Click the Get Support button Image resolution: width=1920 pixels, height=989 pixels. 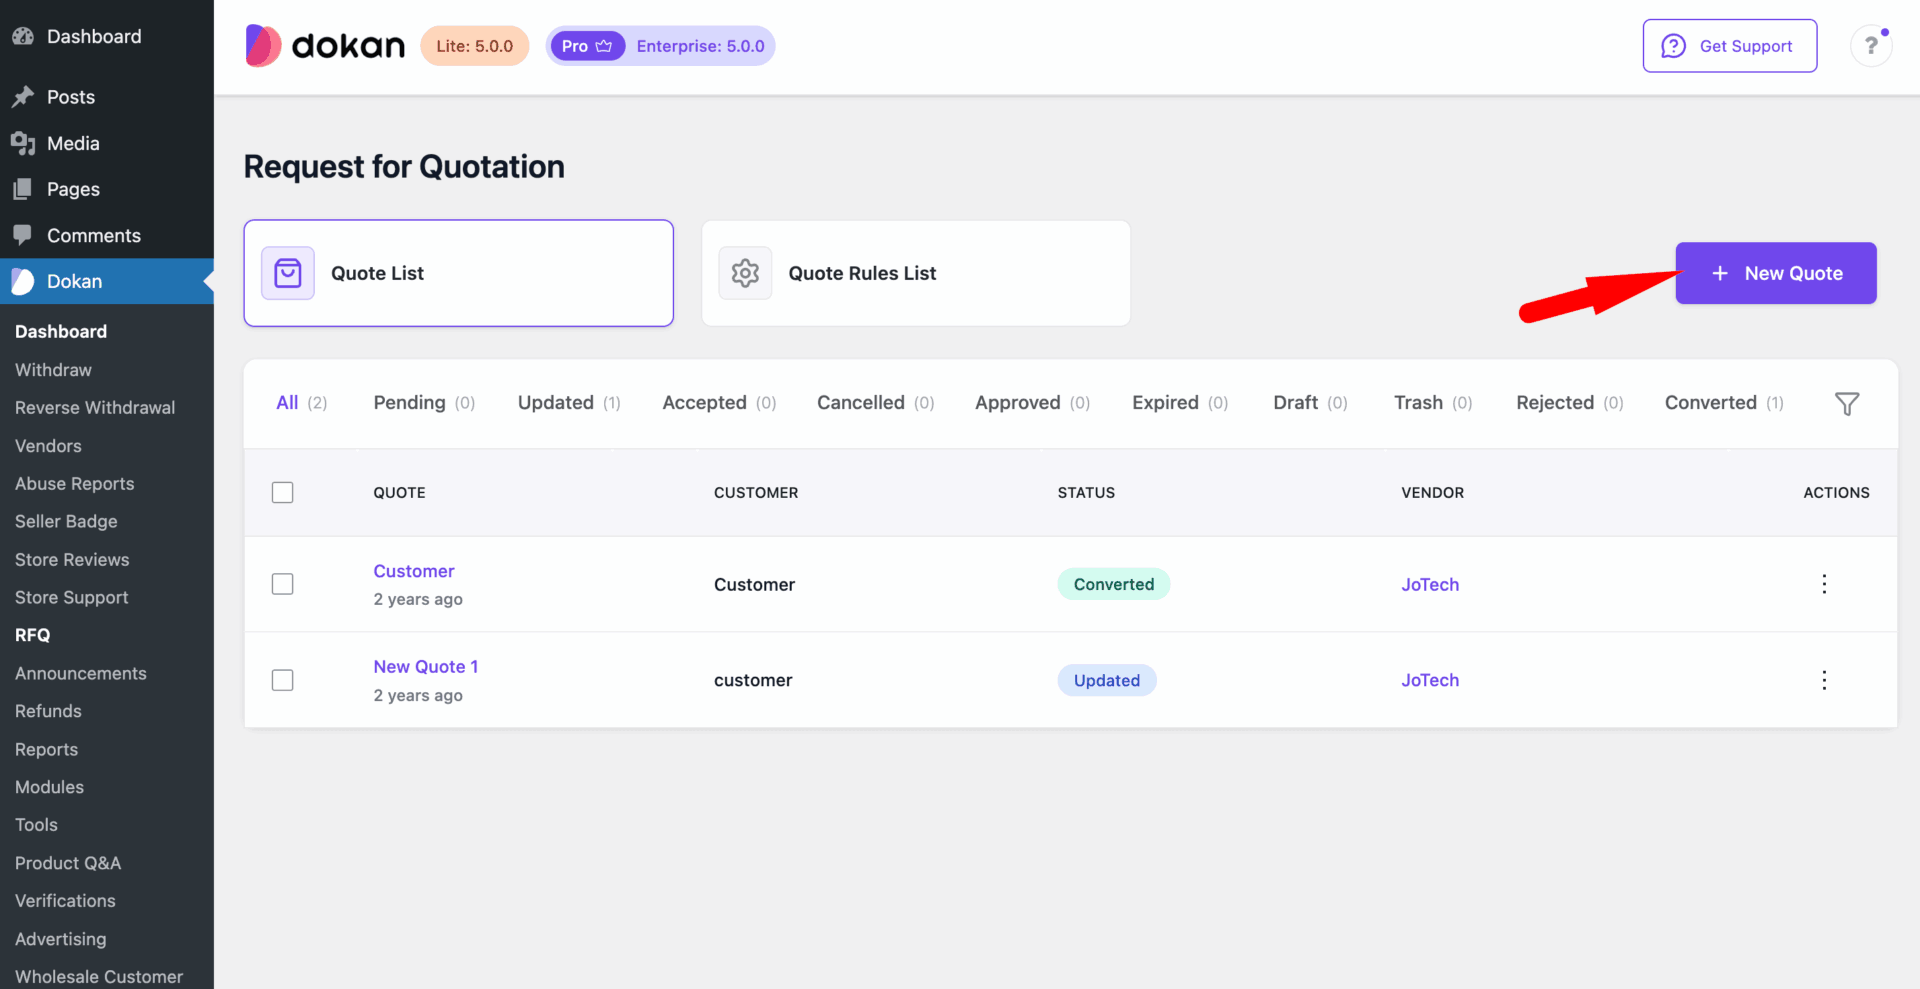pyautogui.click(x=1730, y=46)
